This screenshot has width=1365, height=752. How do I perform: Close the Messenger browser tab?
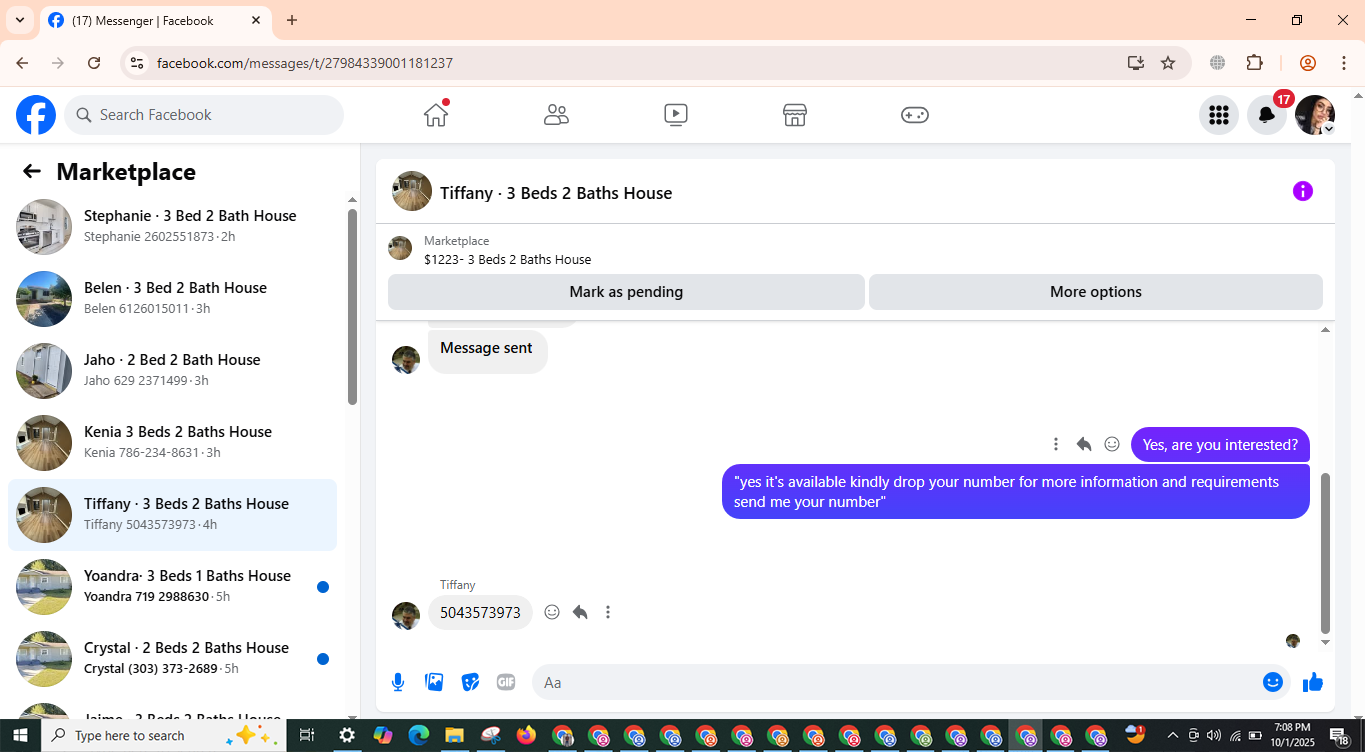click(256, 20)
